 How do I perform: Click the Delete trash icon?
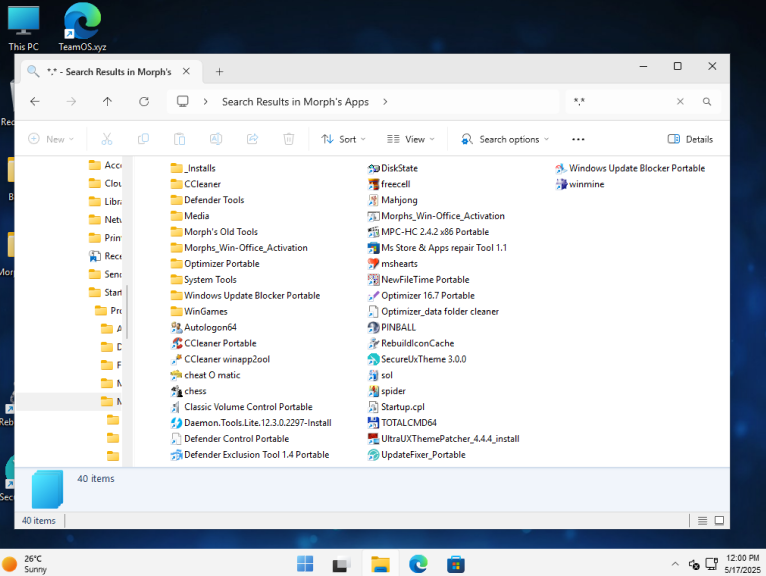pyautogui.click(x=289, y=139)
